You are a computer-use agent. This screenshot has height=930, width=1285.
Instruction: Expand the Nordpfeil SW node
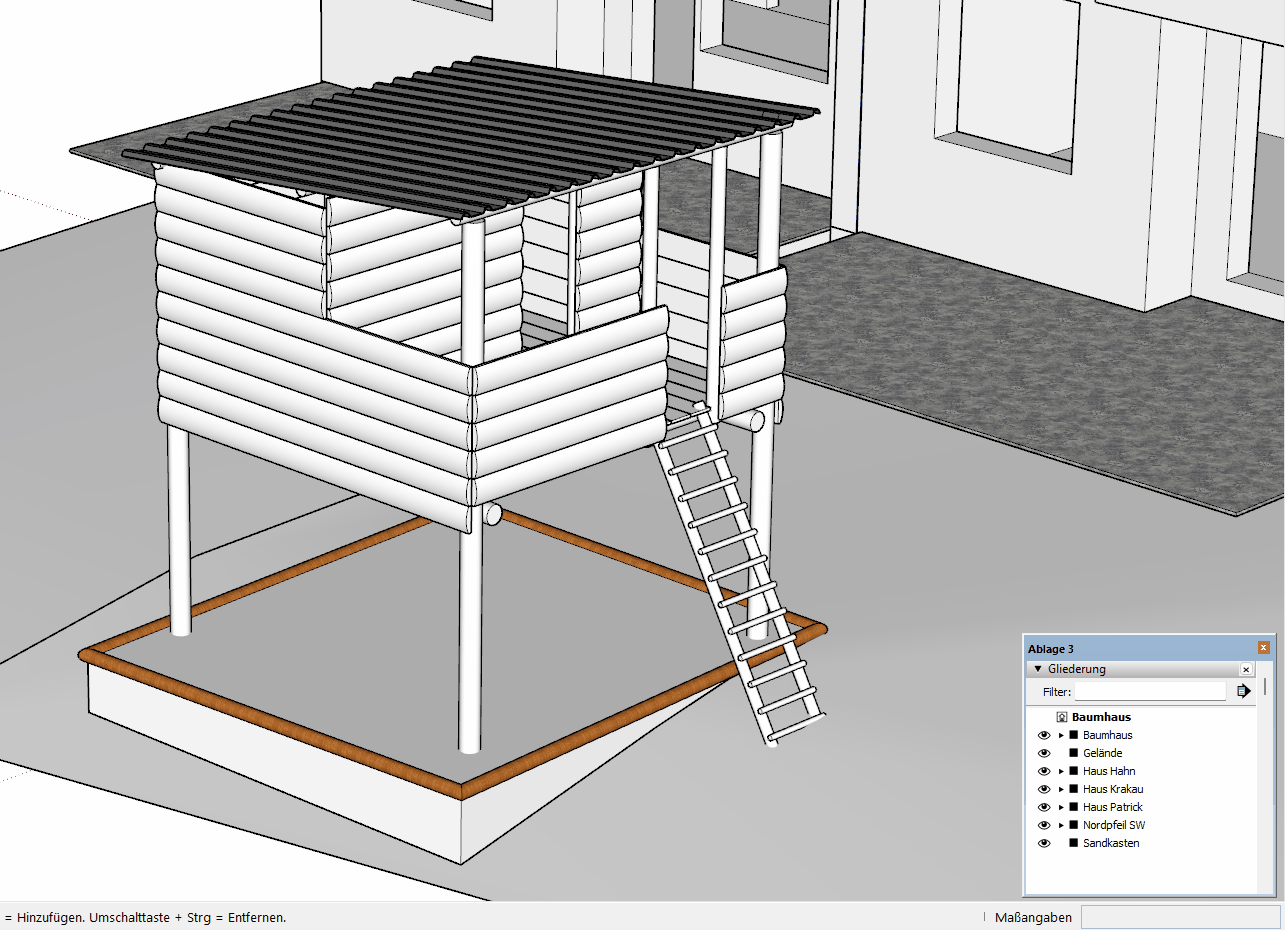click(1061, 825)
